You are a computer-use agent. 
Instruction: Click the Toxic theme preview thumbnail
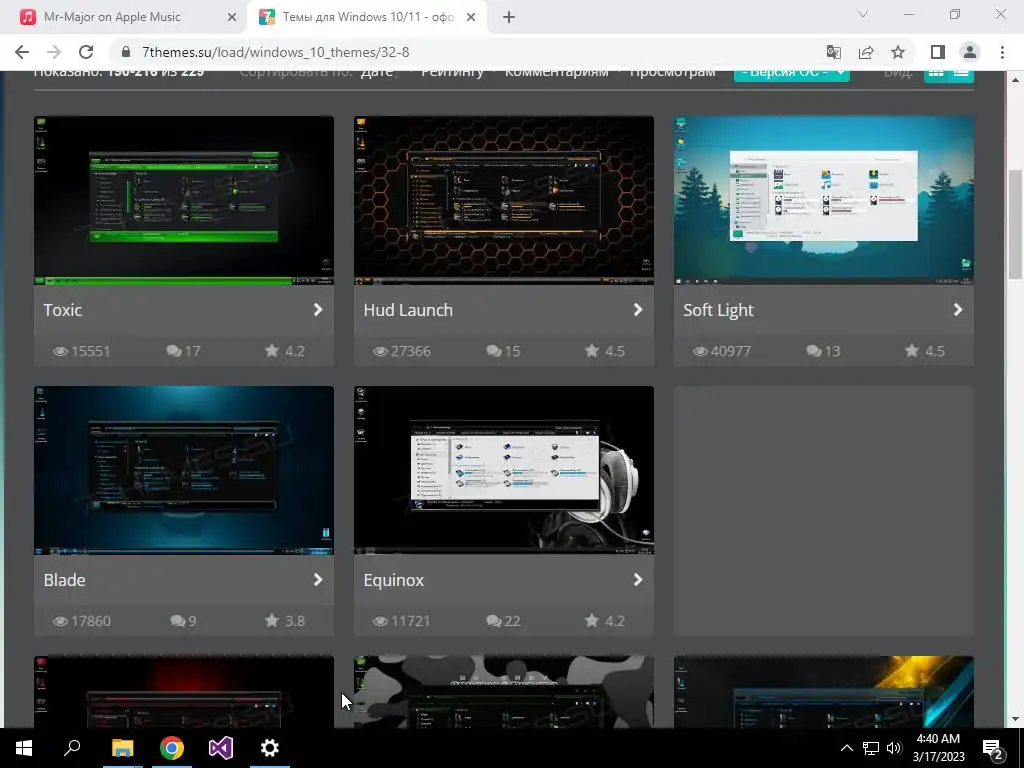pyautogui.click(x=184, y=200)
